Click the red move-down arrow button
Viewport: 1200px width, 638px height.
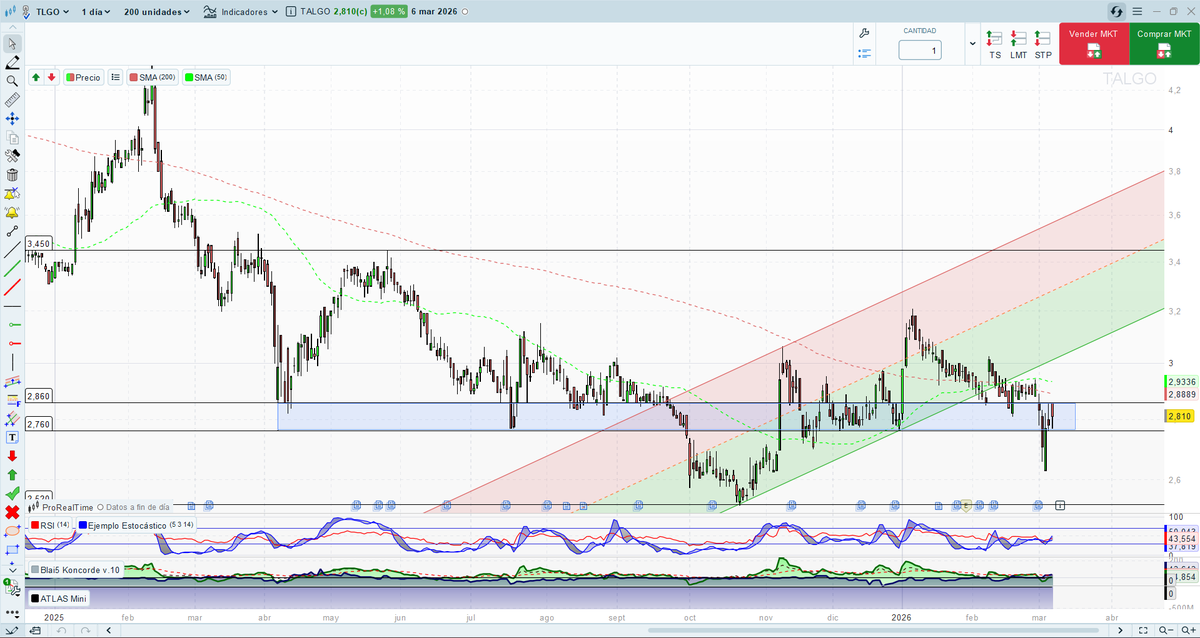51,77
